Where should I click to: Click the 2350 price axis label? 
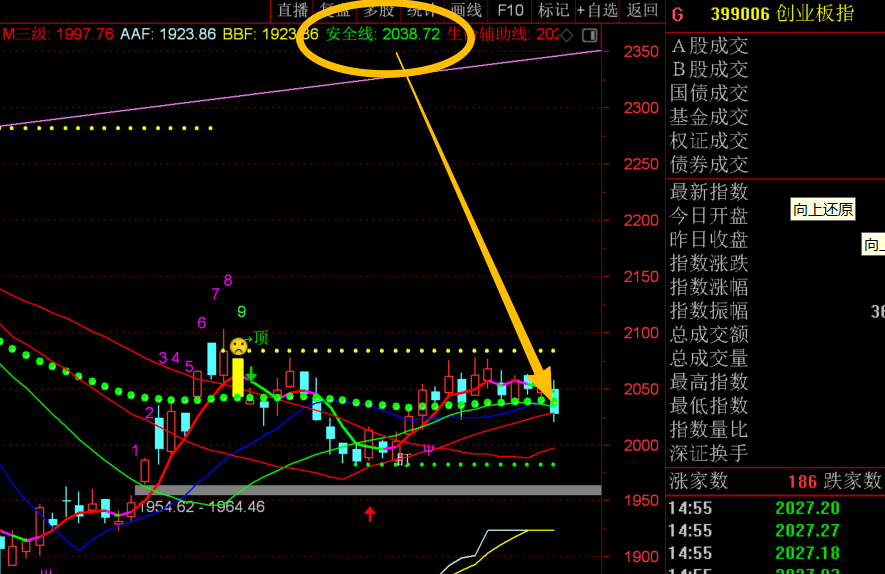point(641,52)
